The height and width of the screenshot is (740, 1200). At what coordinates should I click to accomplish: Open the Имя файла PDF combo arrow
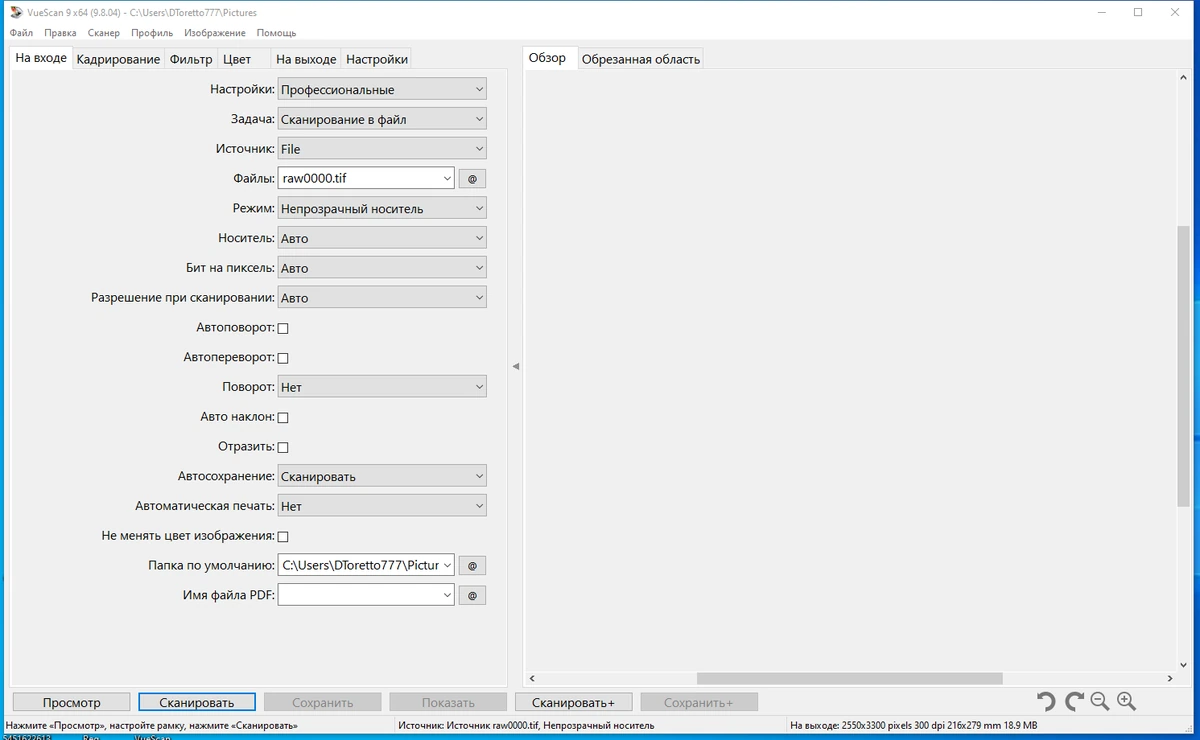click(446, 596)
